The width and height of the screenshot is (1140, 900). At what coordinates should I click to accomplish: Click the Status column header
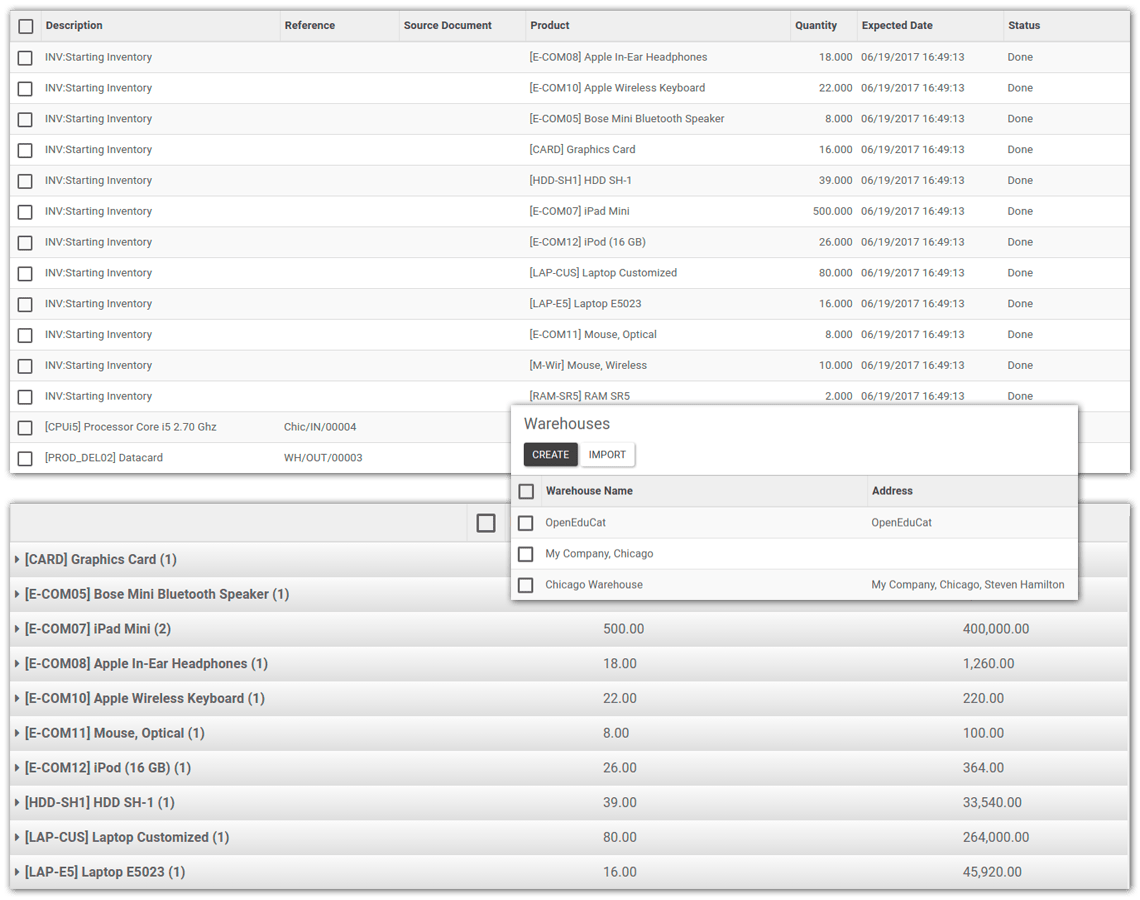coord(1024,25)
